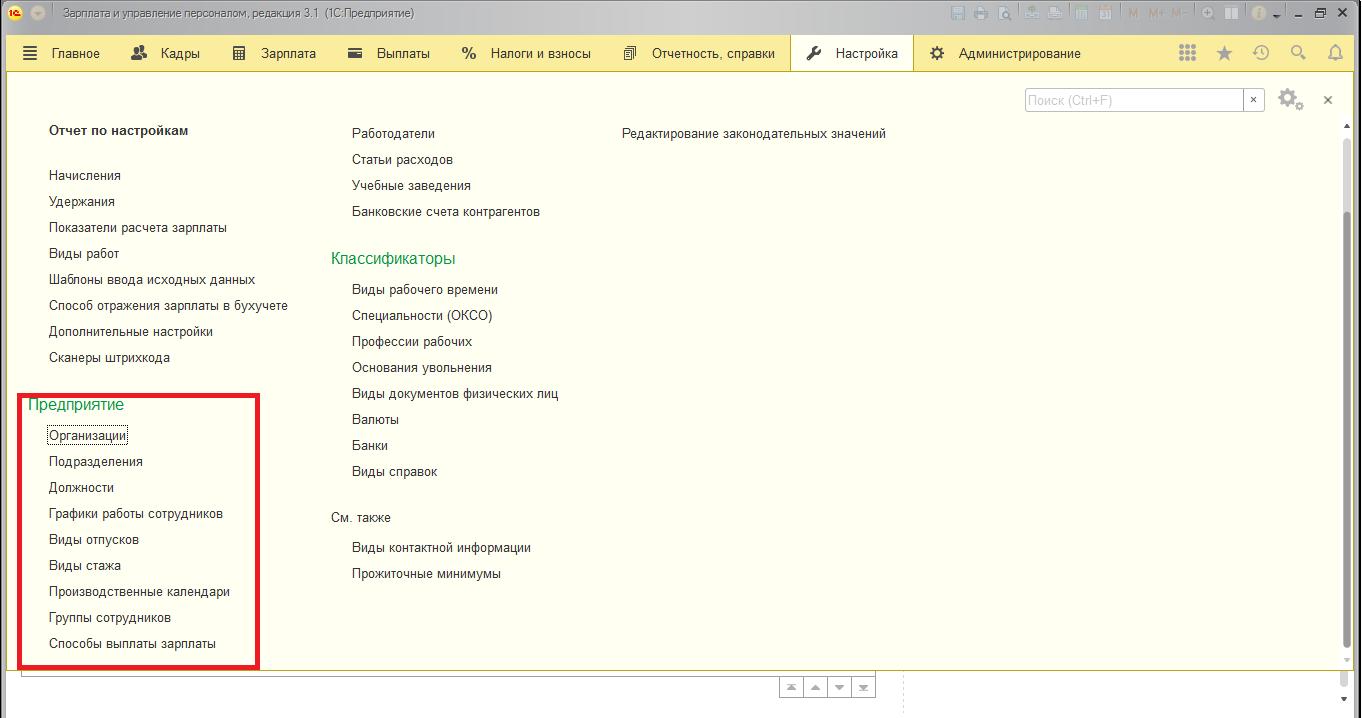Switch to the Зарплата section
1362x718 pixels.
(273, 53)
